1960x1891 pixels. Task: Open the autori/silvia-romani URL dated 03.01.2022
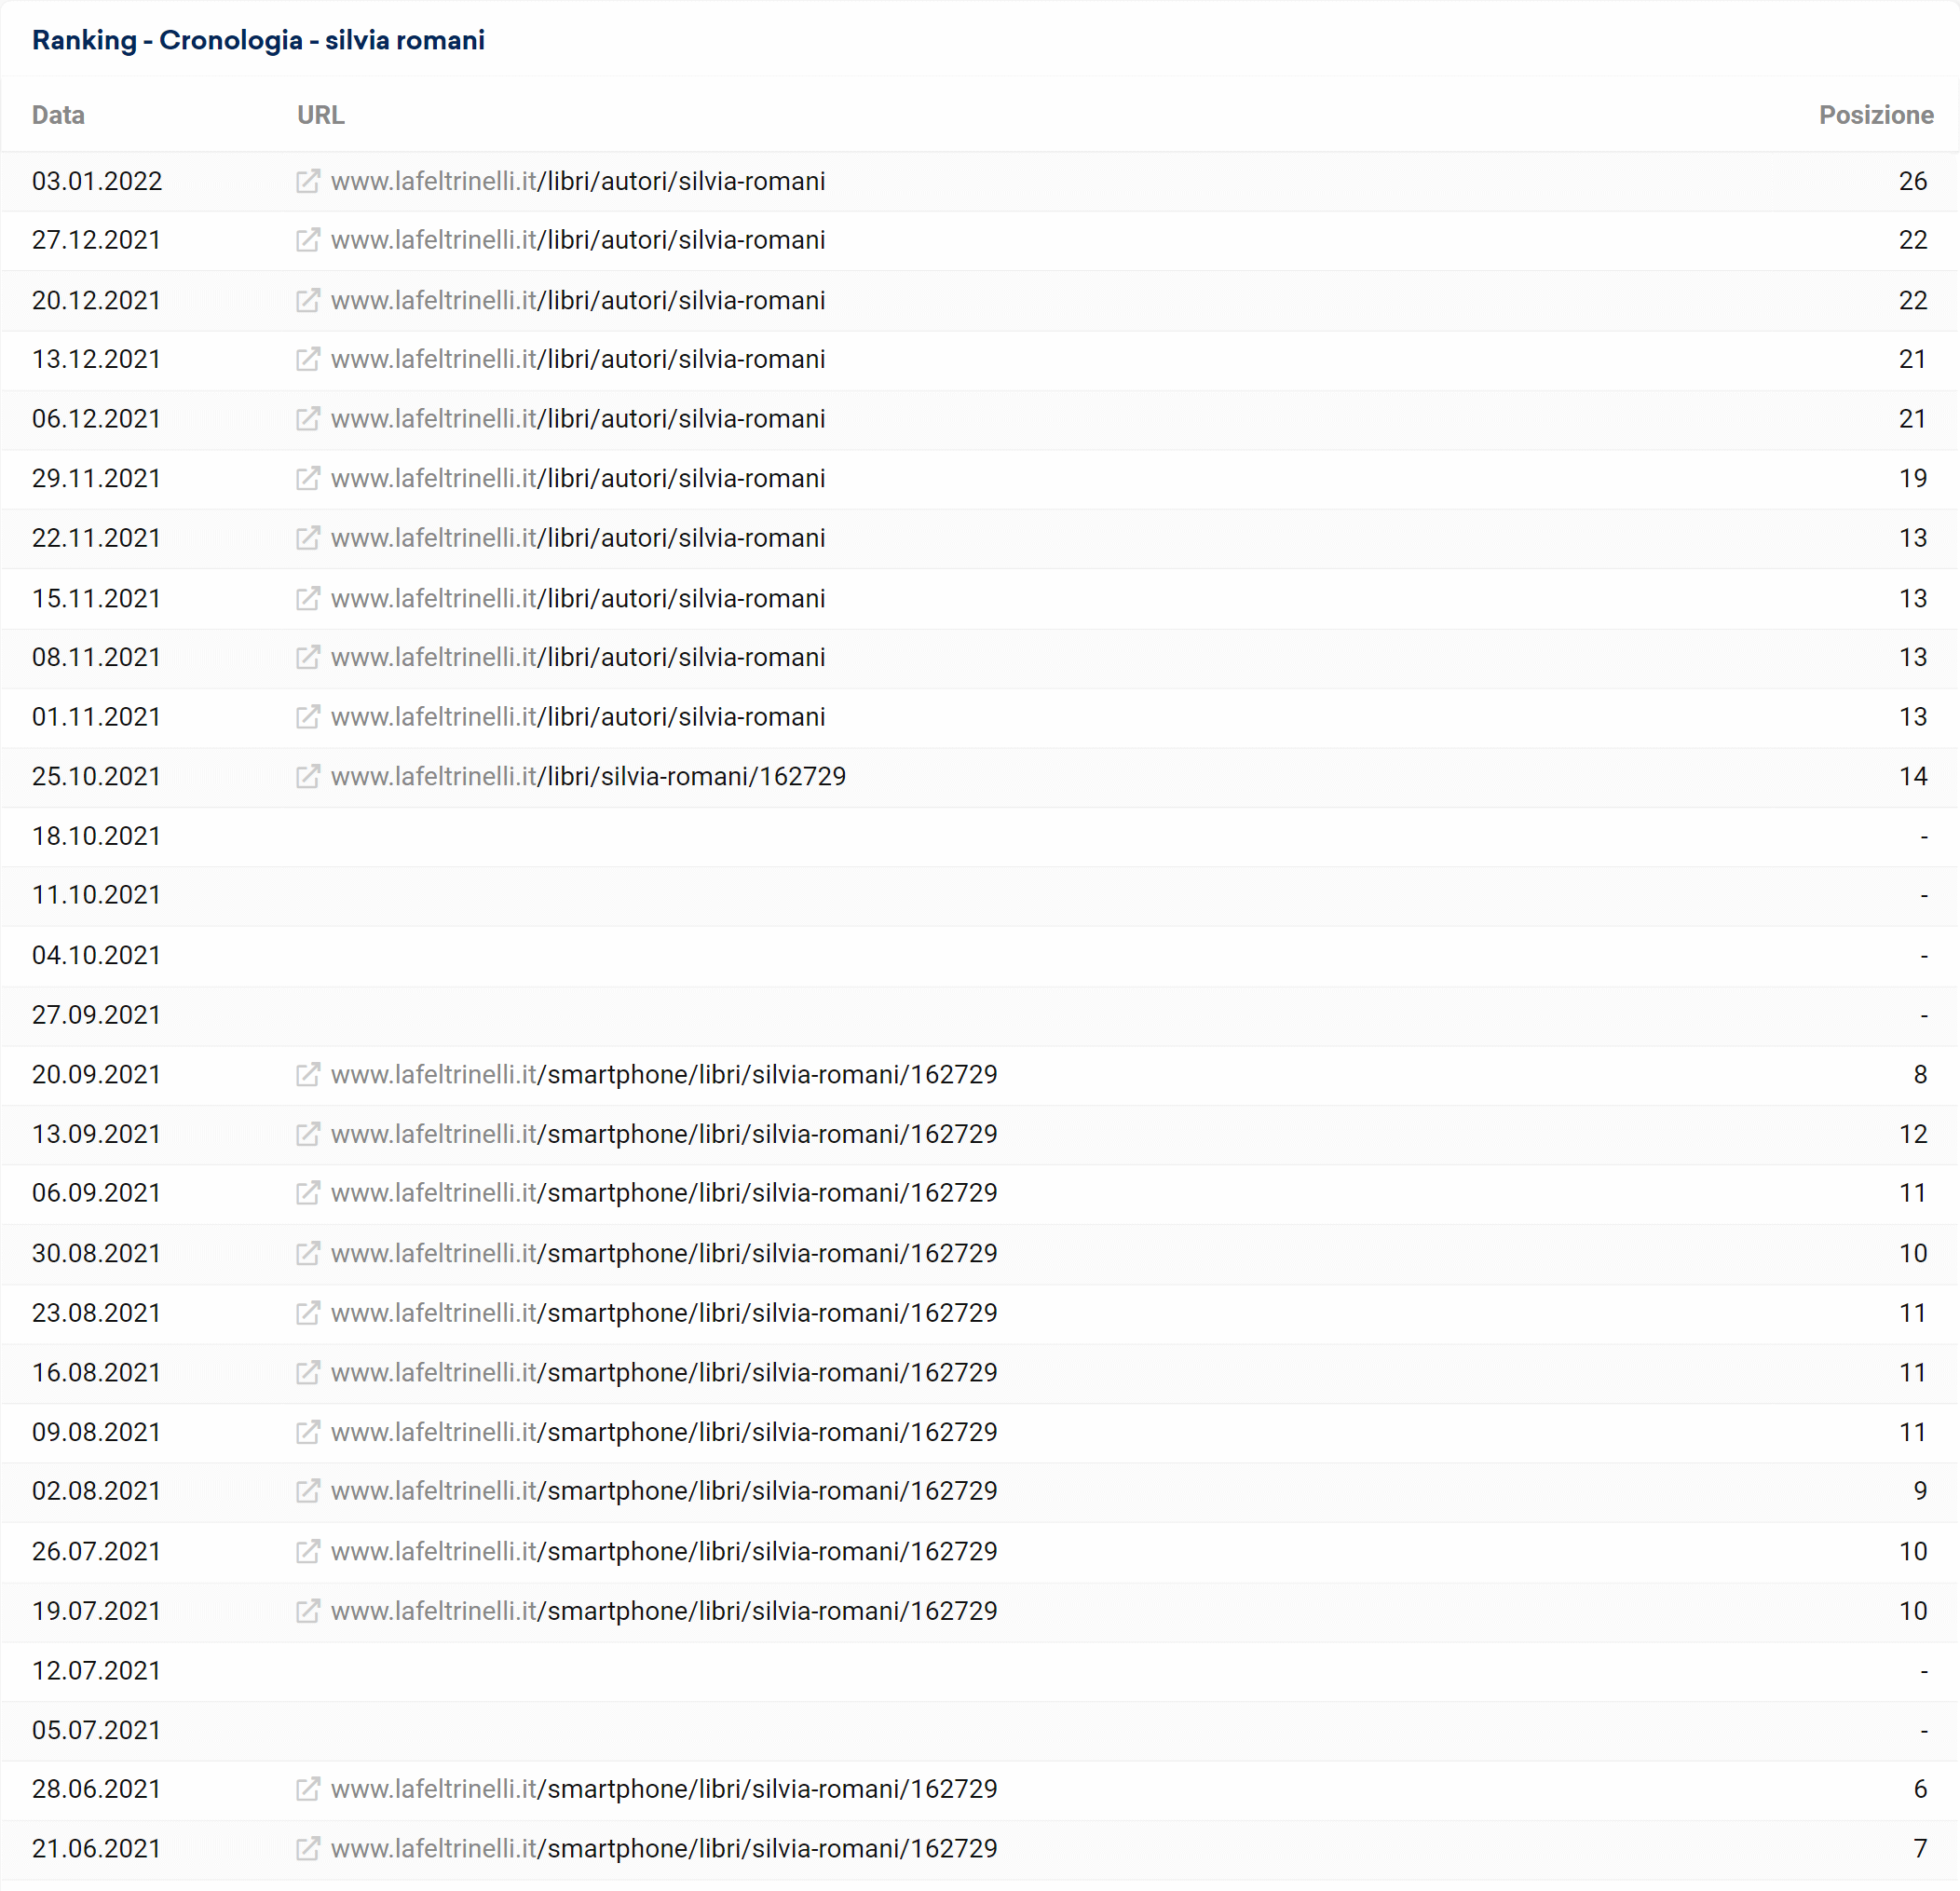point(578,181)
